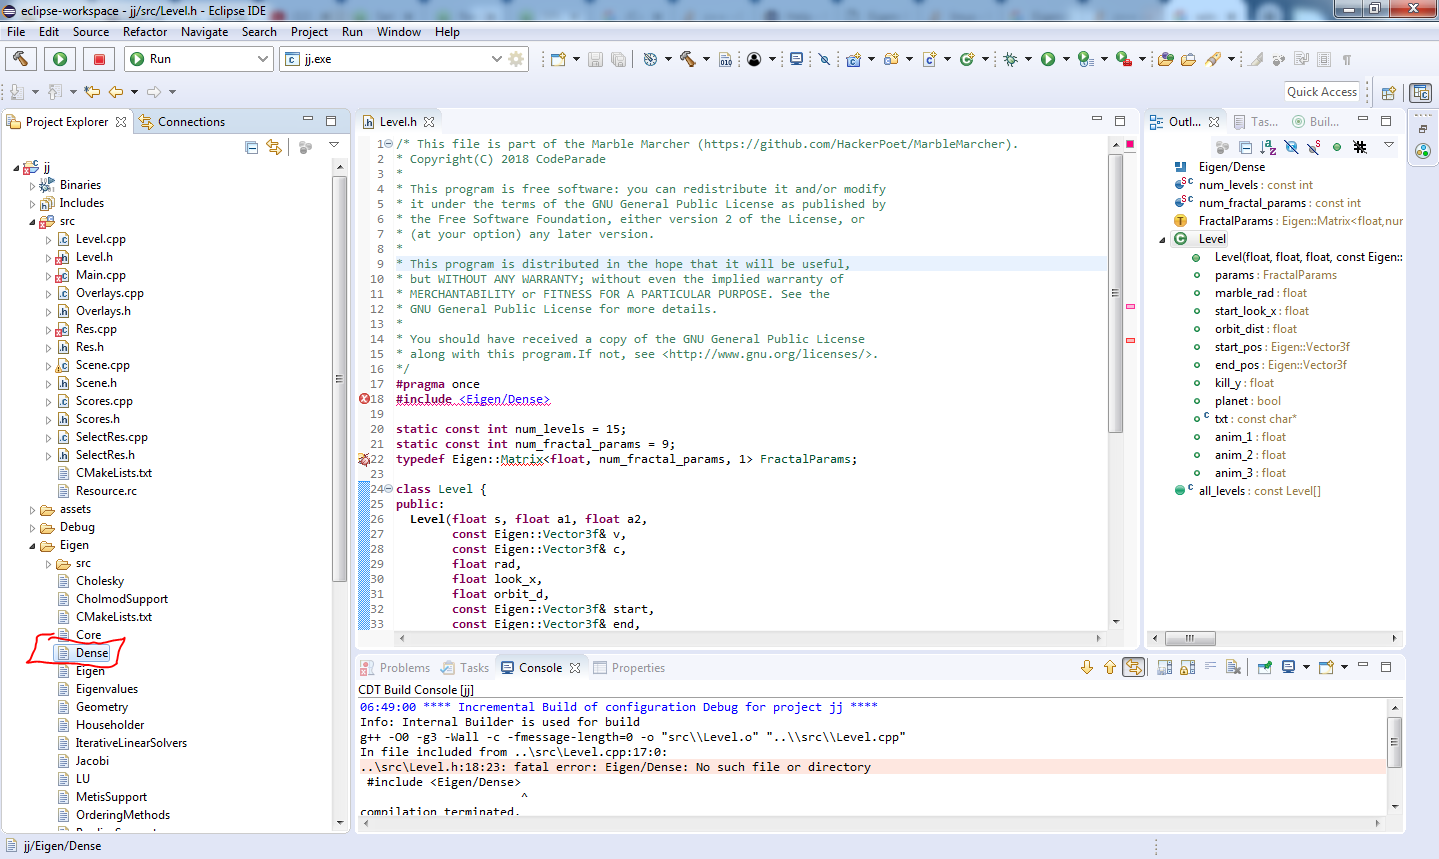
Task: Click the Outline horizontal scrollbar thumb
Action: click(x=1190, y=638)
